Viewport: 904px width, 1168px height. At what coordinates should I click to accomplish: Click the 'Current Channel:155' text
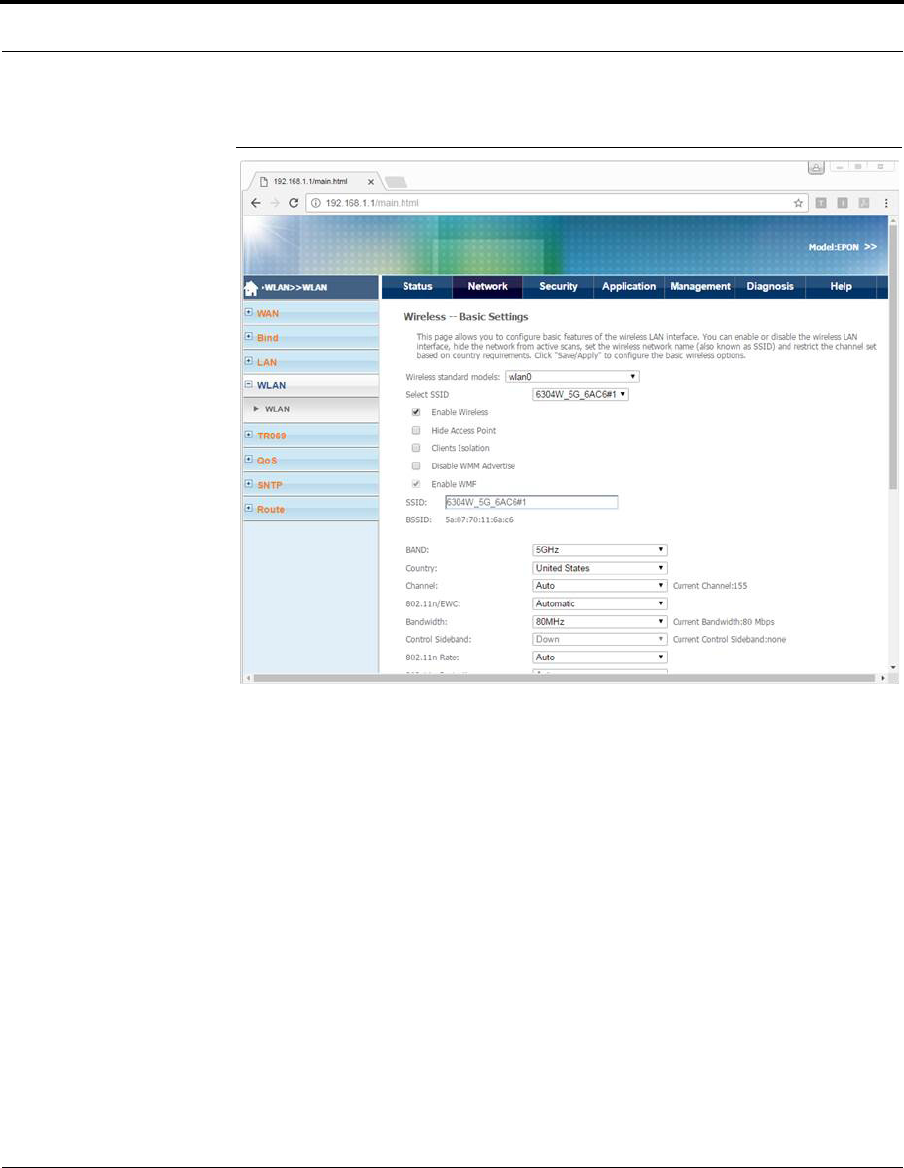[x=710, y=586]
